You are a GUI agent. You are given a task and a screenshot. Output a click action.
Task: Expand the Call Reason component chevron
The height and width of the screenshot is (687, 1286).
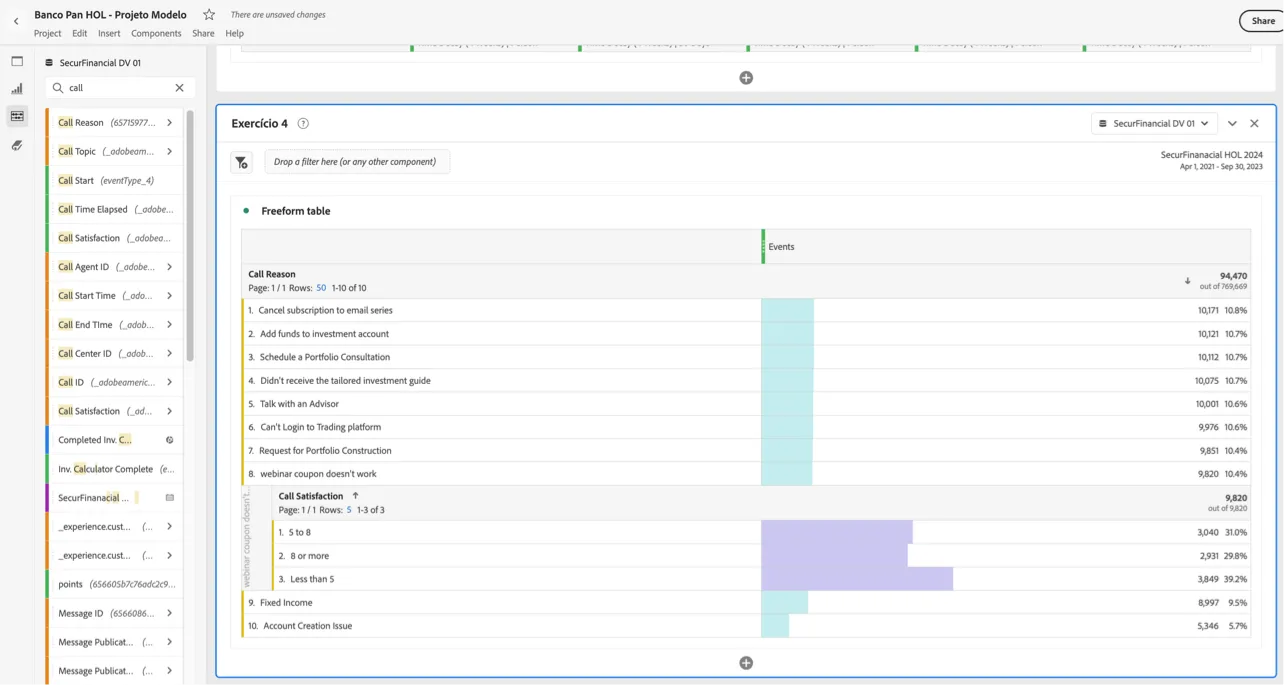pos(169,123)
